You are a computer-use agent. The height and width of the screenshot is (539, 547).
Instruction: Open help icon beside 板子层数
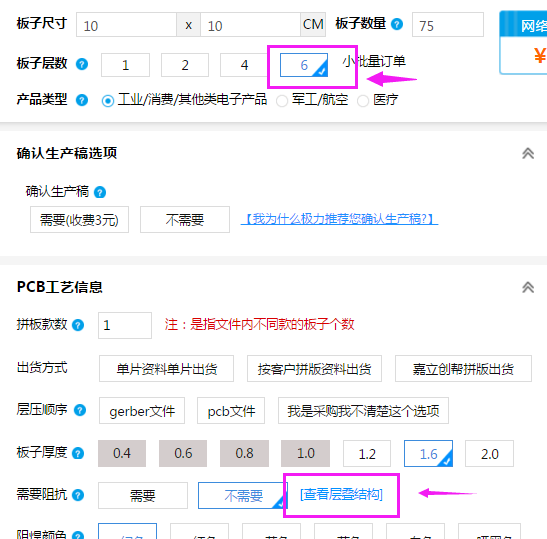(82, 64)
